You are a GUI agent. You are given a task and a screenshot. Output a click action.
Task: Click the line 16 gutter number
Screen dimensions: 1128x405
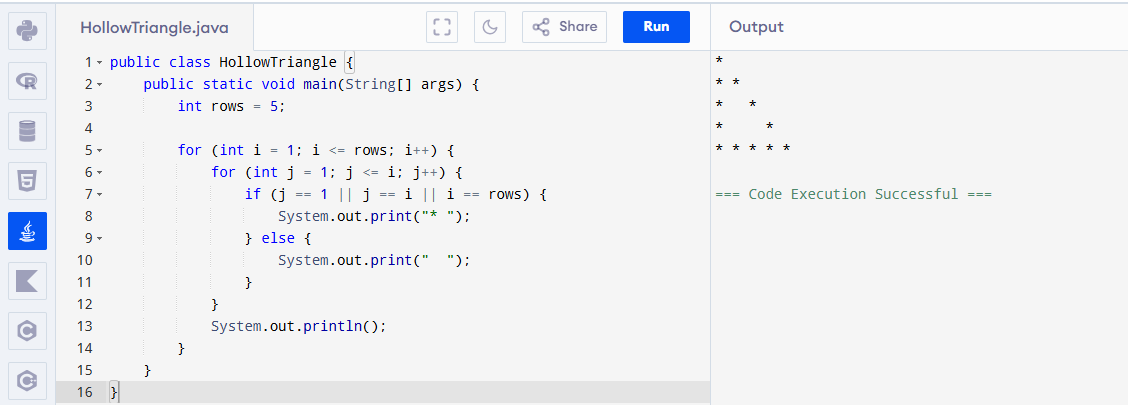point(85,392)
